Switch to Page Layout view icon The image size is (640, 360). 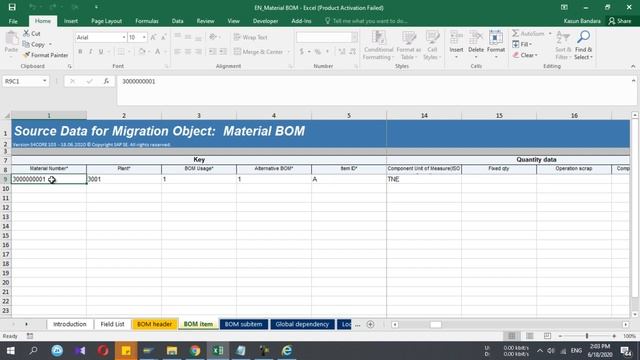[529, 336]
